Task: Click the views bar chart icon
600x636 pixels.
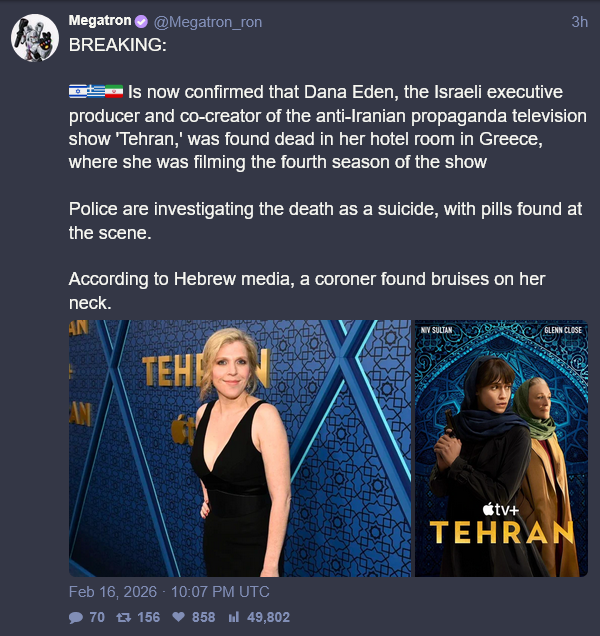Action: (x=234, y=618)
